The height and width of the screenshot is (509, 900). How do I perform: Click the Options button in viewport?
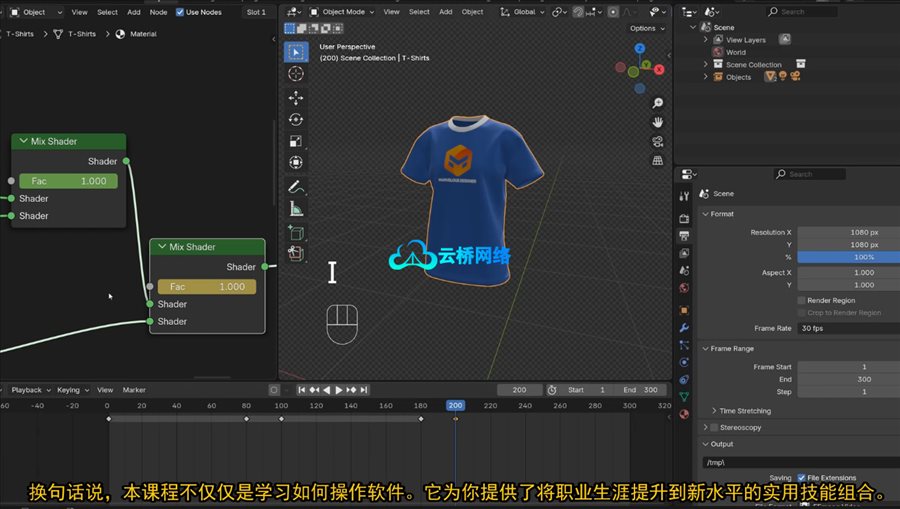[646, 28]
